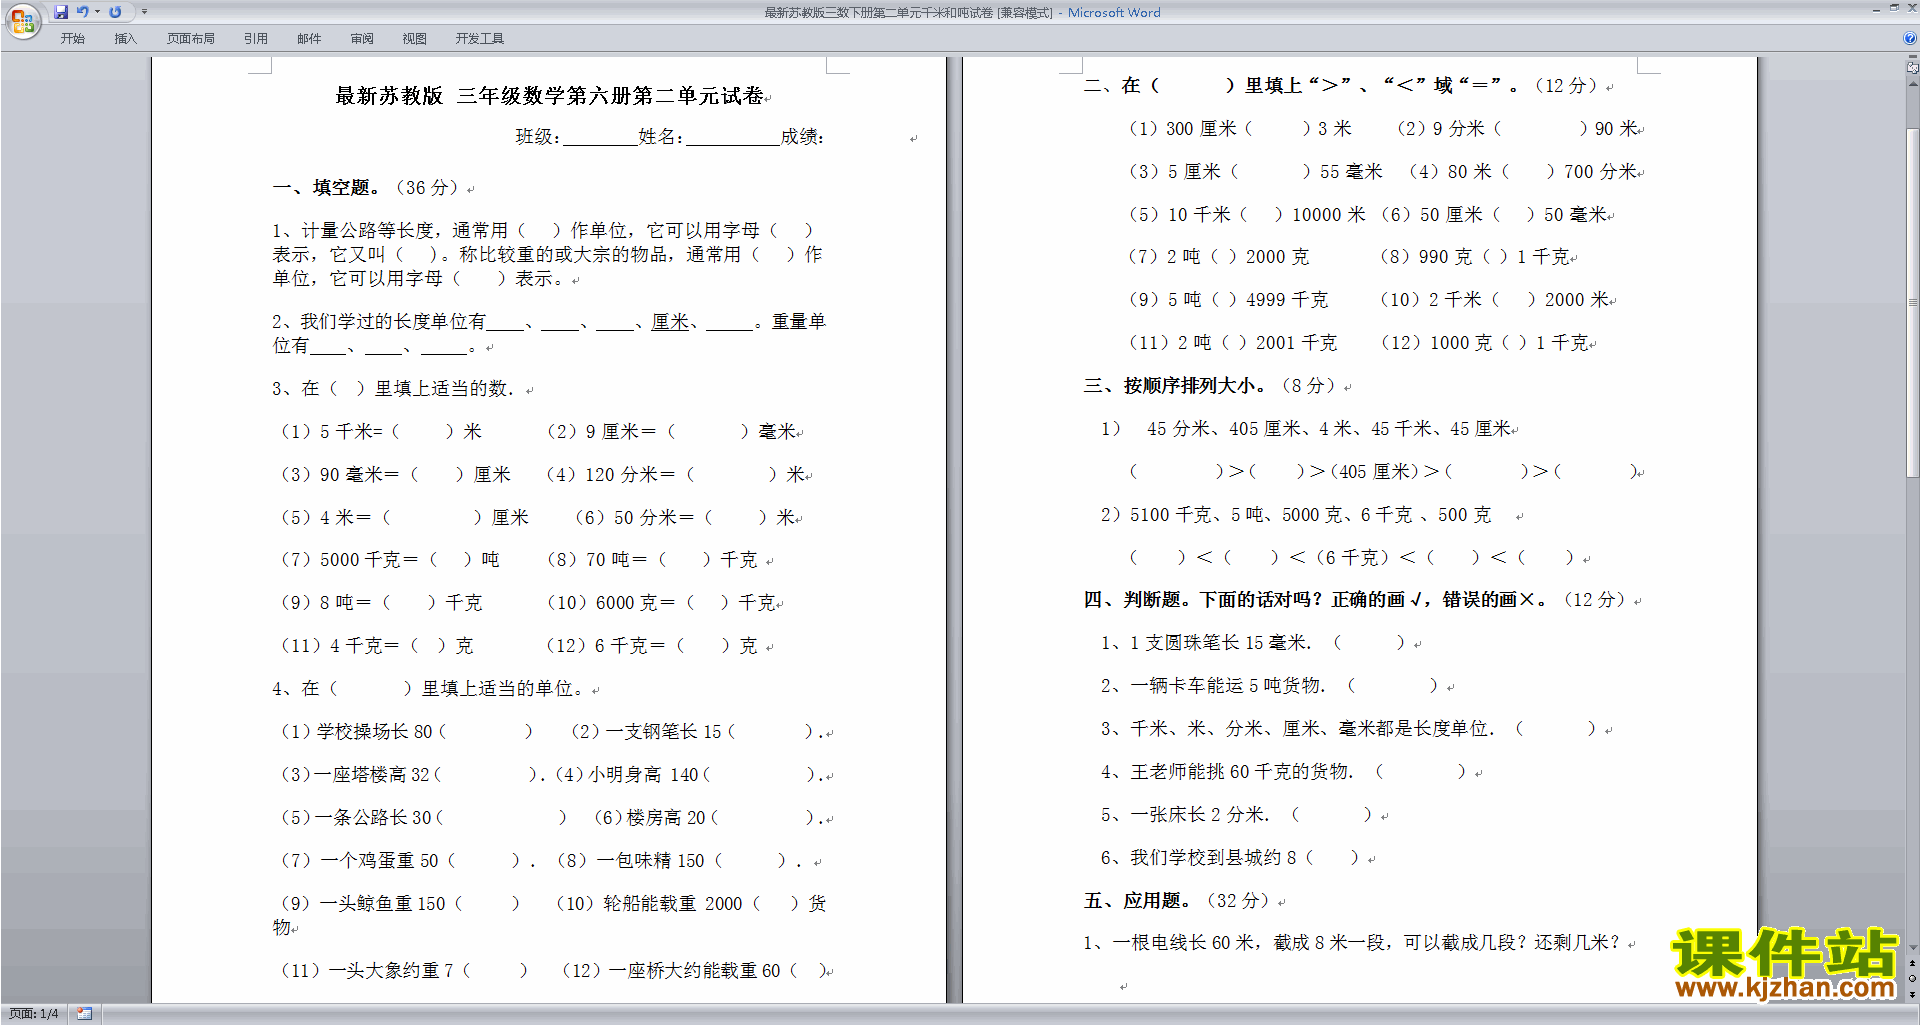Click item (12) 一座桥大约能载重 60

point(693,971)
